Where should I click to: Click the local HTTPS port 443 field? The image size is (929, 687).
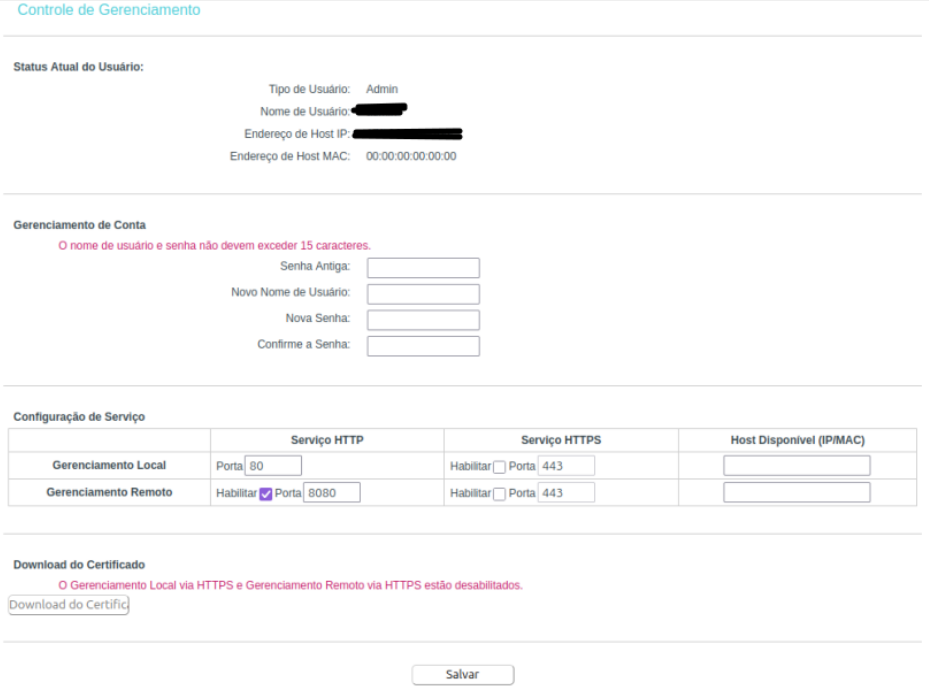(x=566, y=466)
